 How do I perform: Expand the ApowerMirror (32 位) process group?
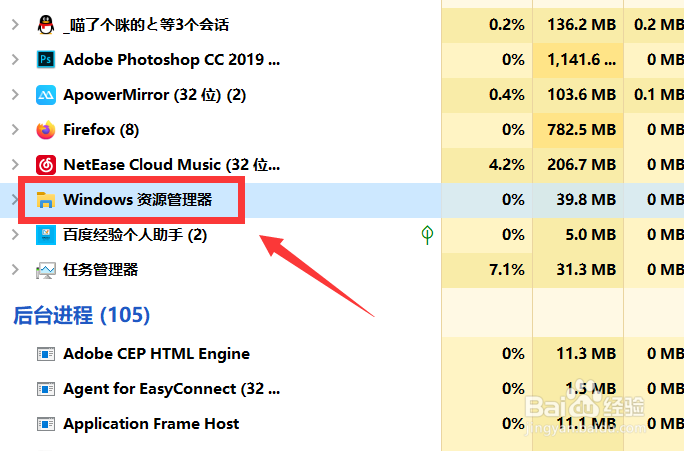(14, 95)
